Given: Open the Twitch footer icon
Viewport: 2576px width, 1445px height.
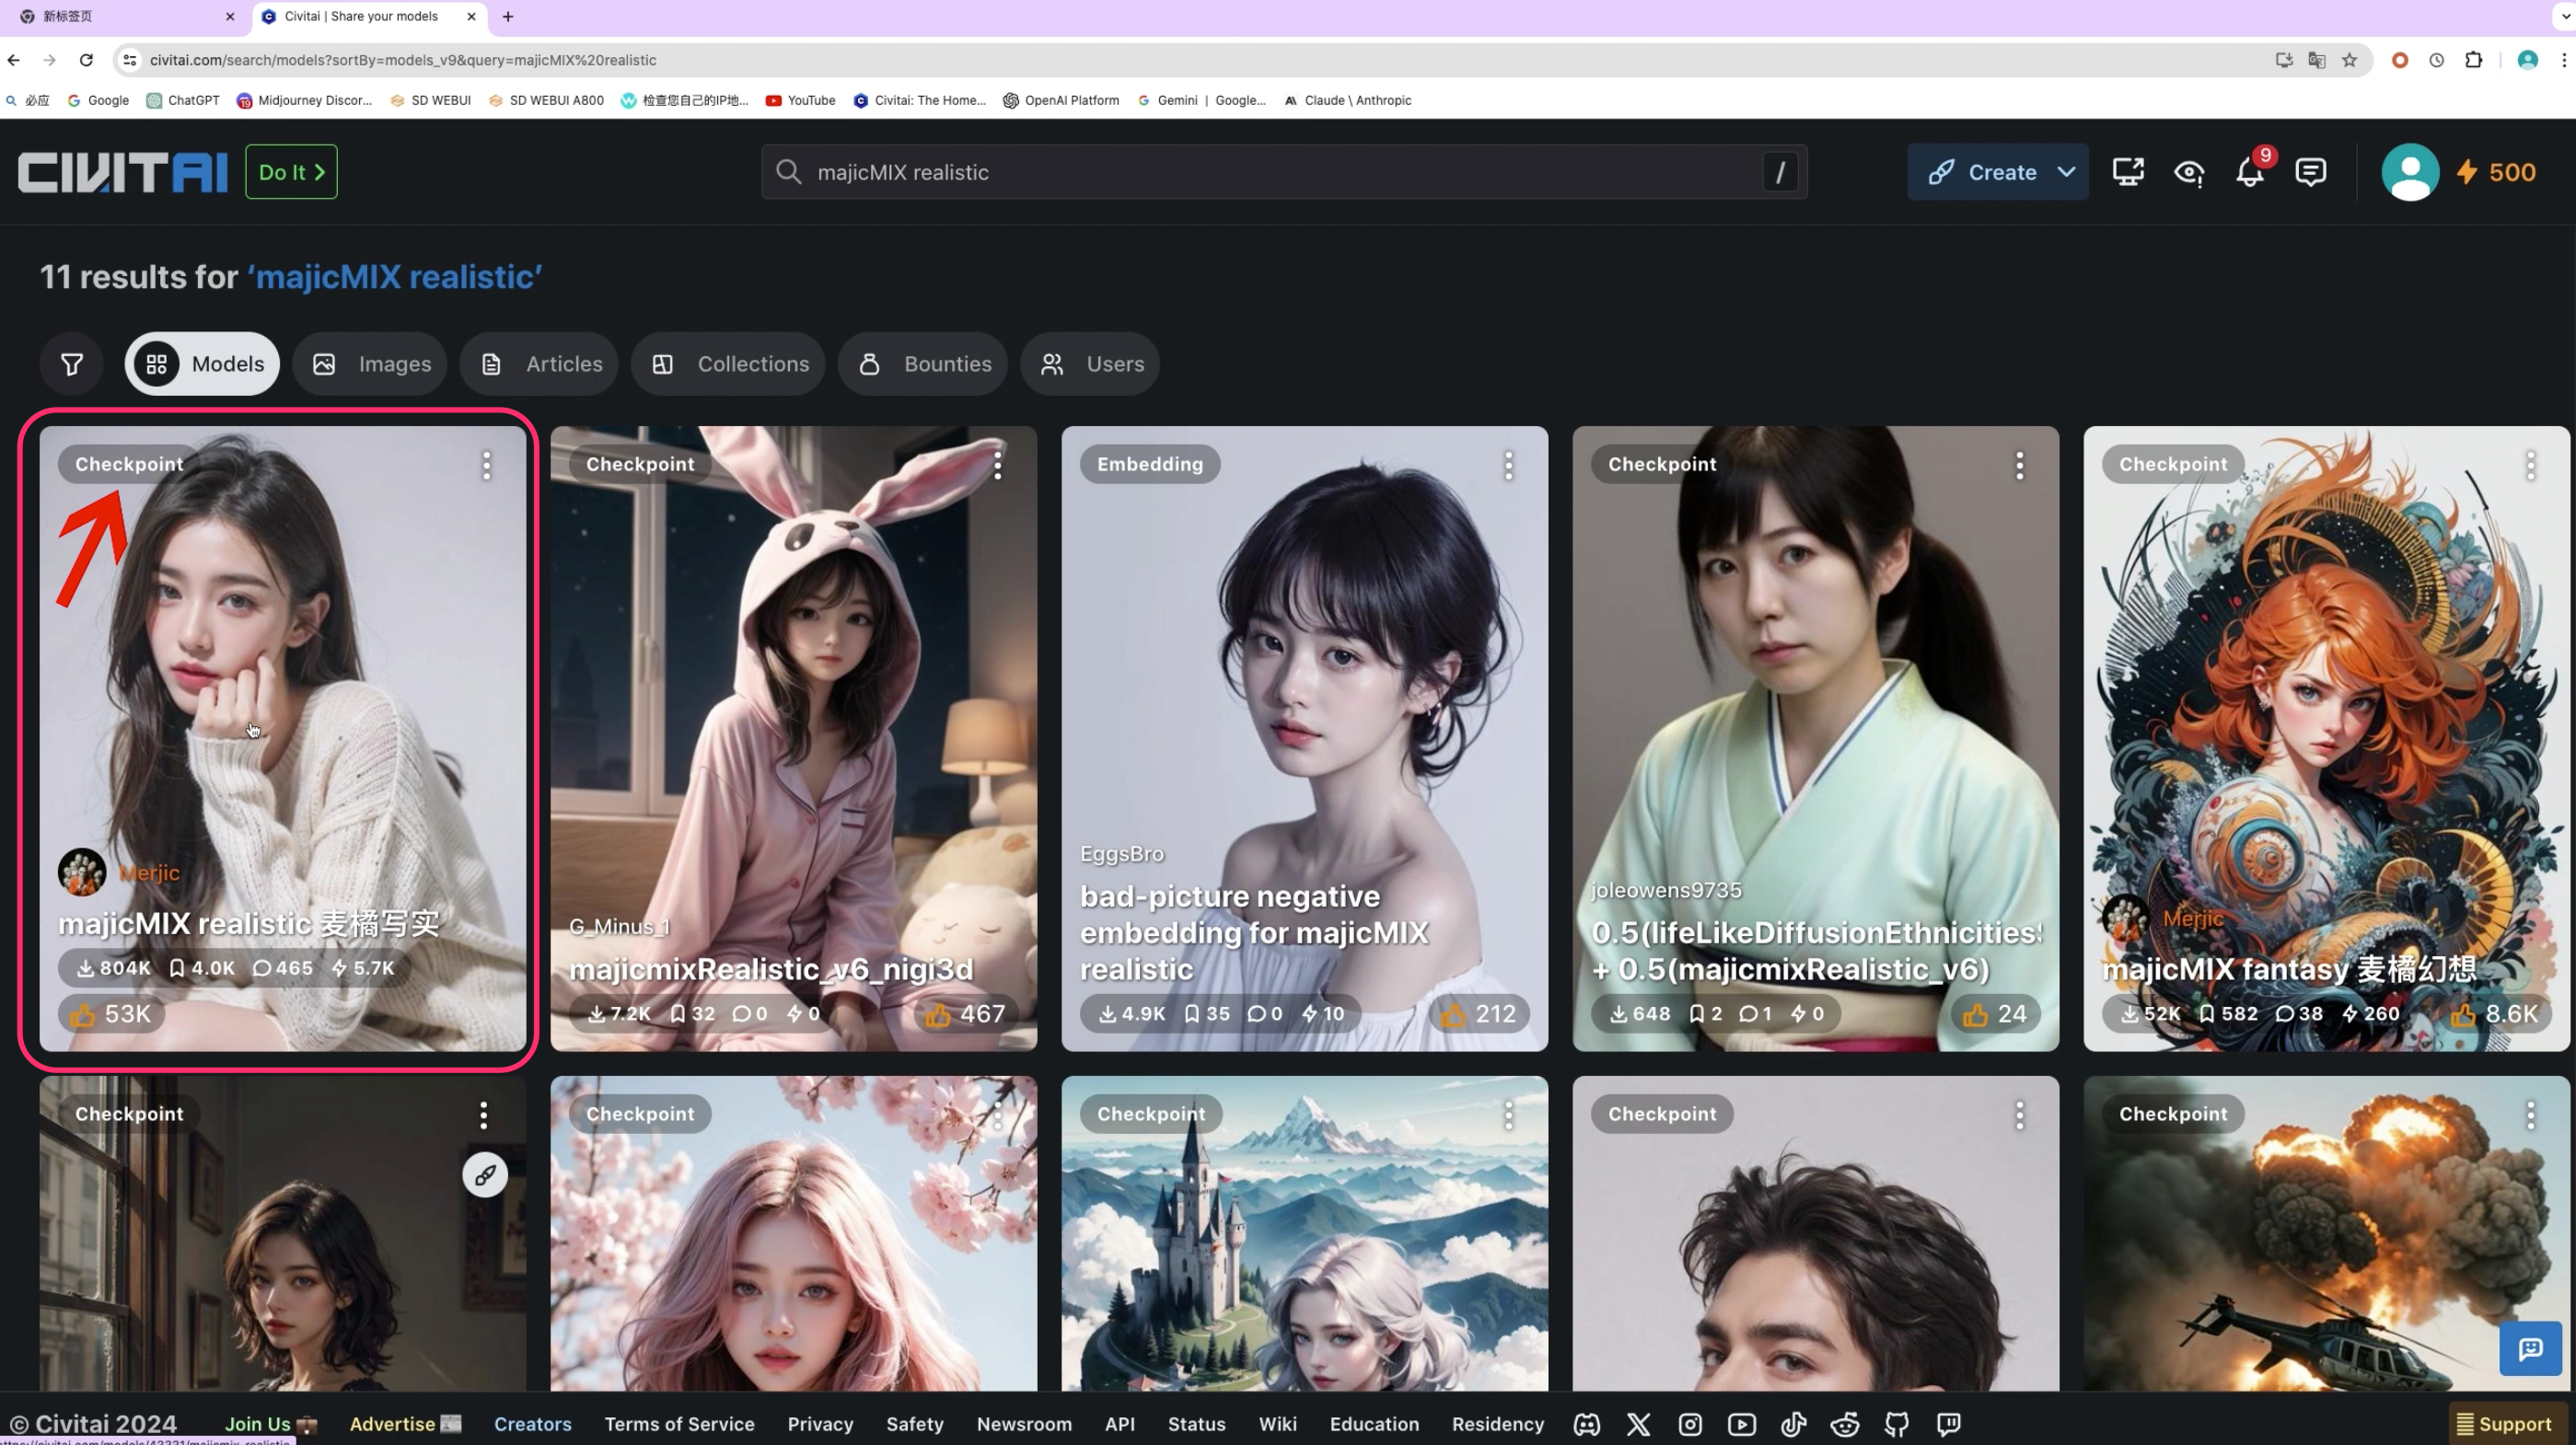Looking at the screenshot, I should coord(1948,1424).
